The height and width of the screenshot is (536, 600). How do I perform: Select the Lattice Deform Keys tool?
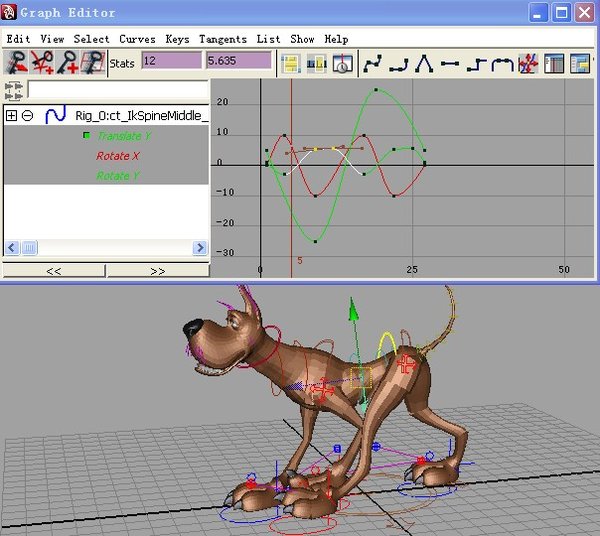93,63
